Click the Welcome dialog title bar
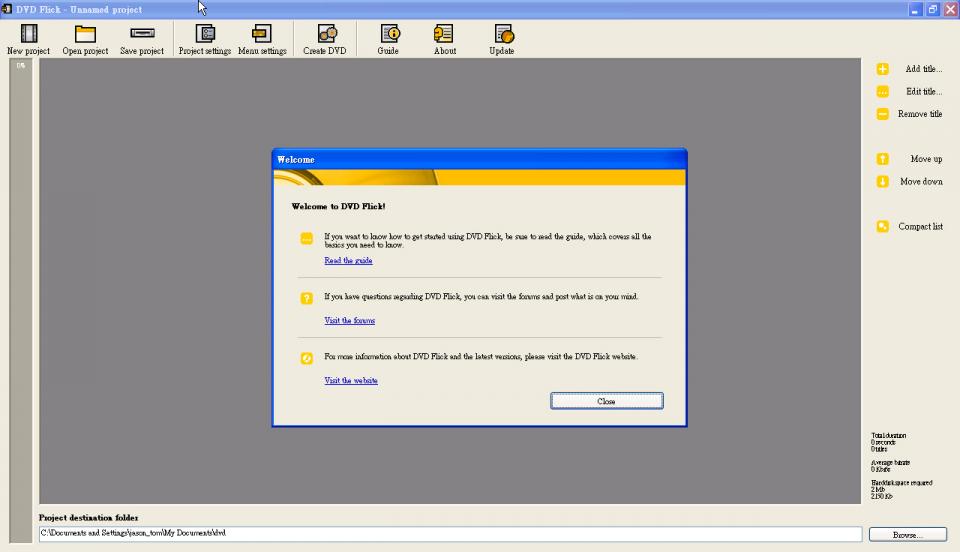Viewport: 960px width, 552px height. (479, 160)
